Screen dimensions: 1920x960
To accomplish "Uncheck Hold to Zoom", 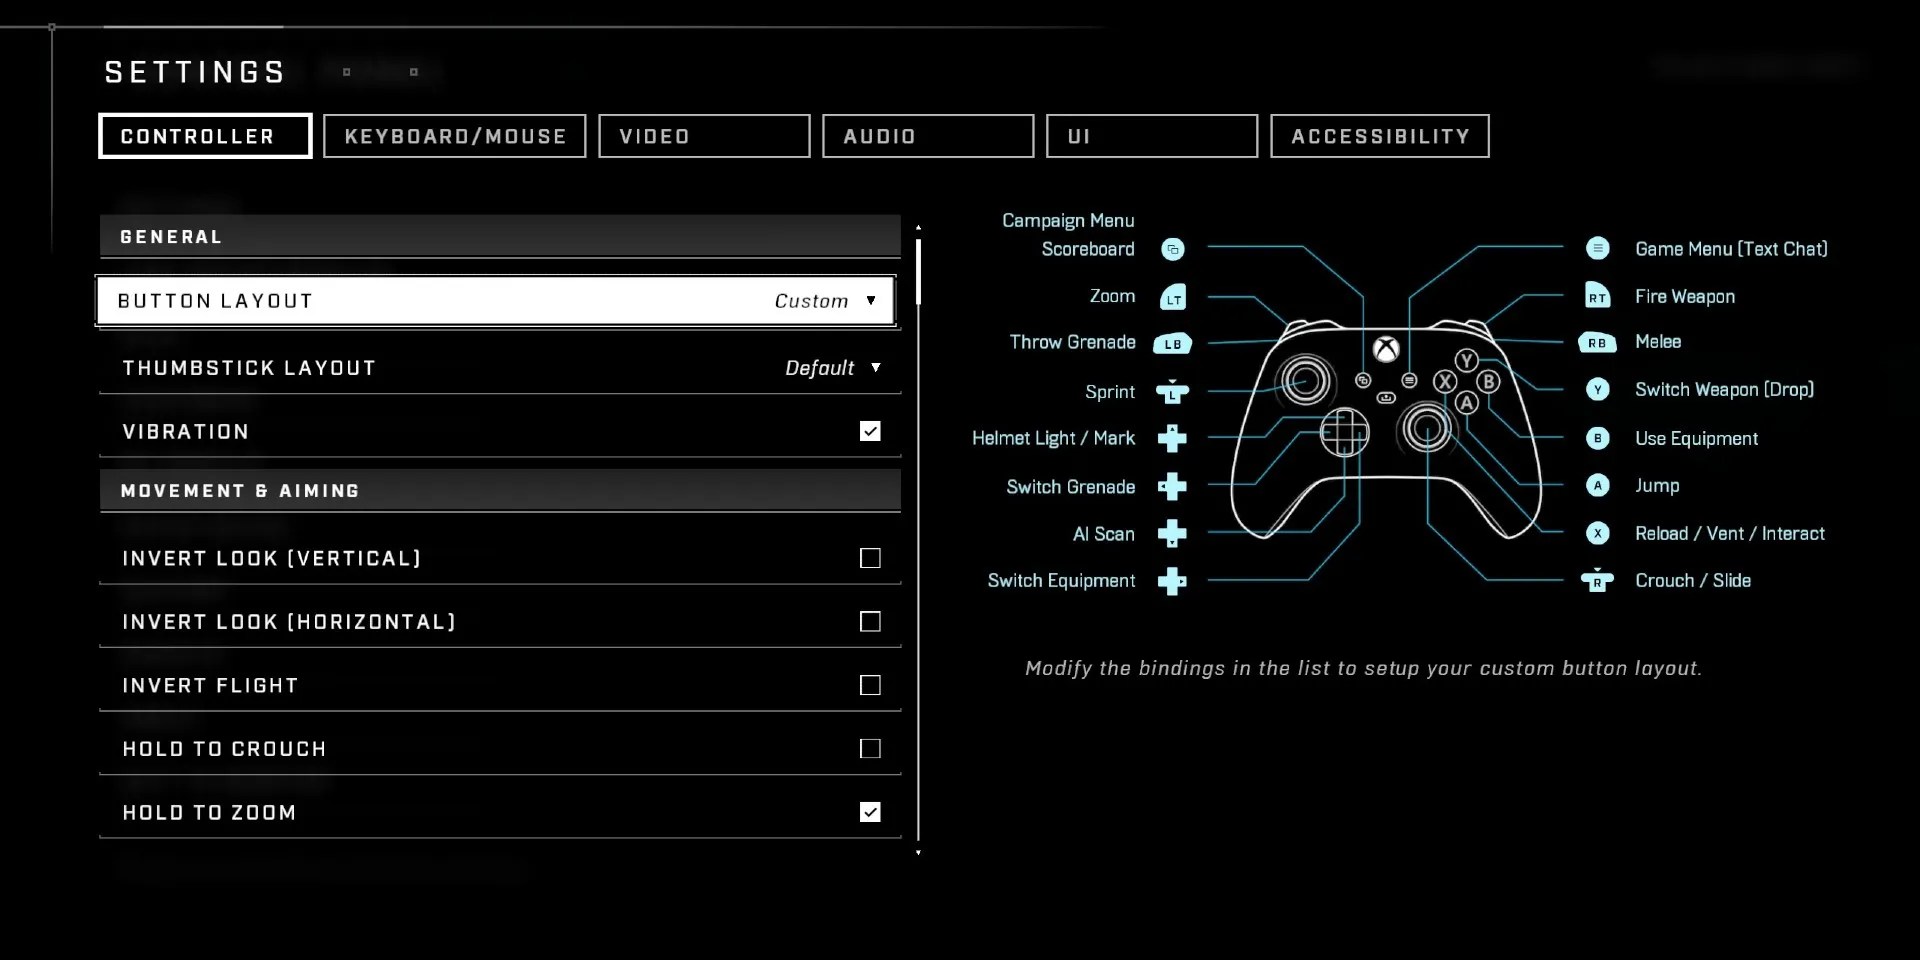I will [869, 812].
